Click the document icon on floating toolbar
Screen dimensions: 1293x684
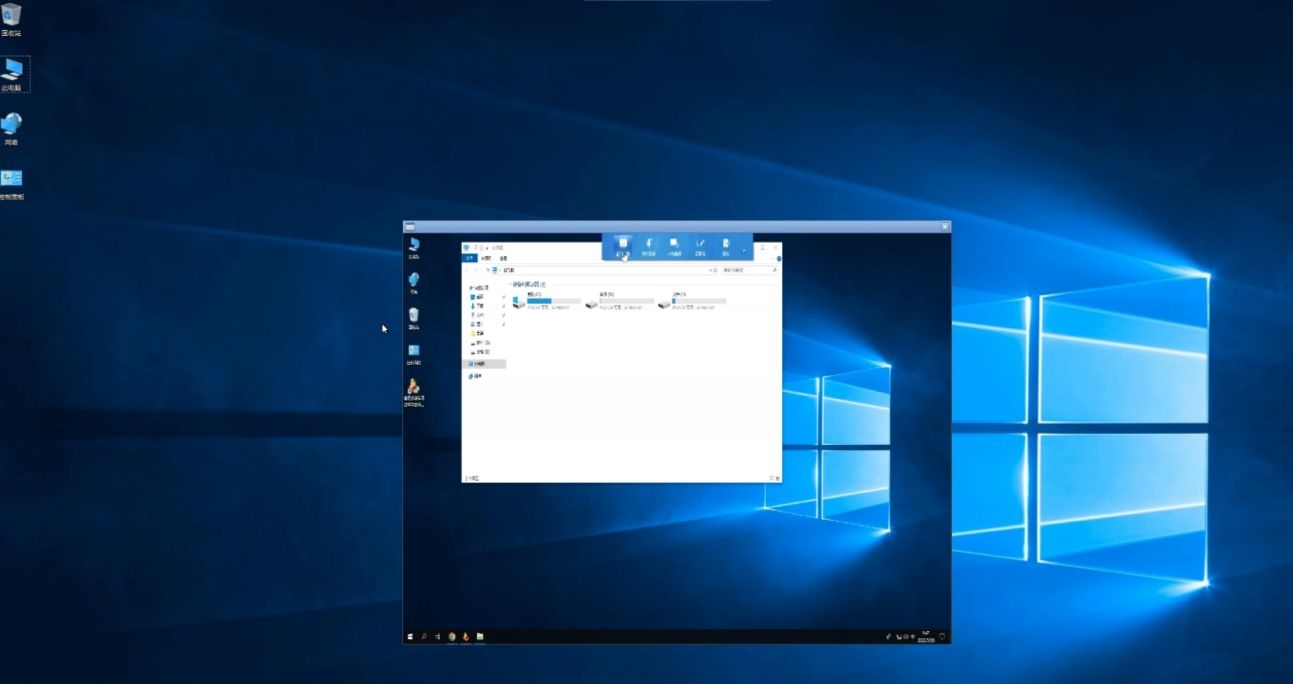point(726,244)
